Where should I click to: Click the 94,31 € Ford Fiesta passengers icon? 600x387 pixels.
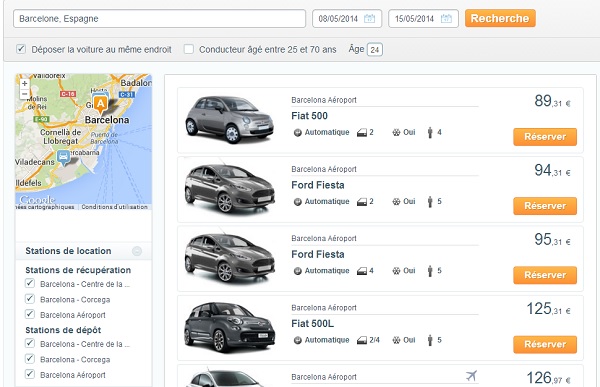430,202
